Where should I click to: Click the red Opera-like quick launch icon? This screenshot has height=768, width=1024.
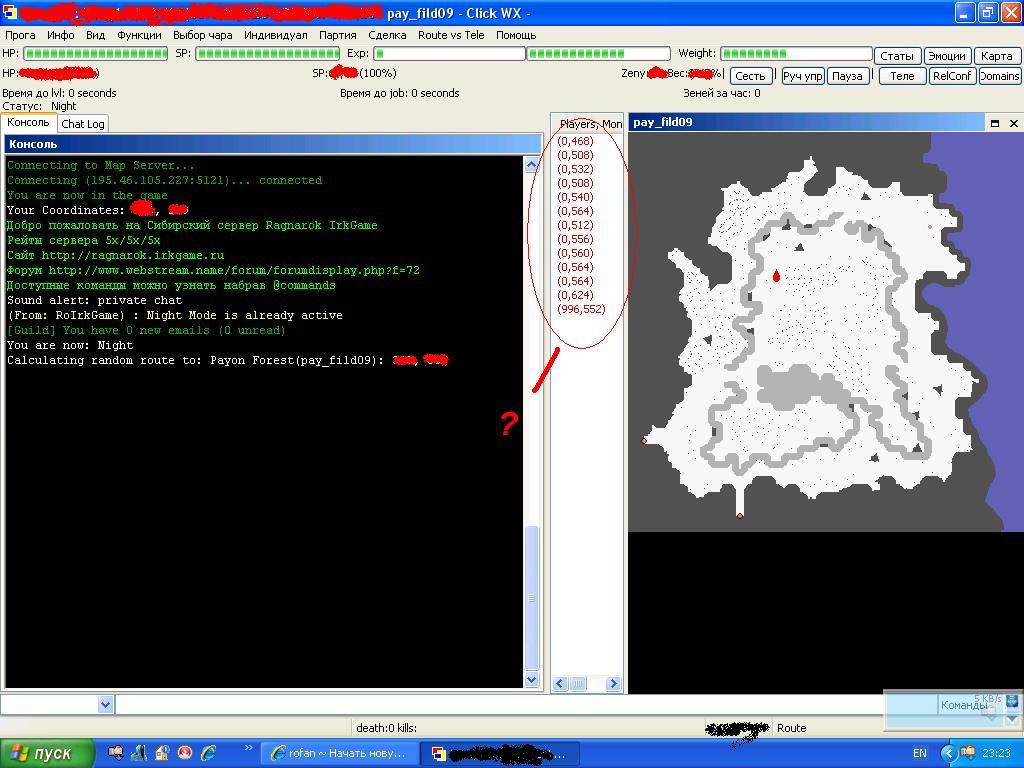click(x=185, y=753)
